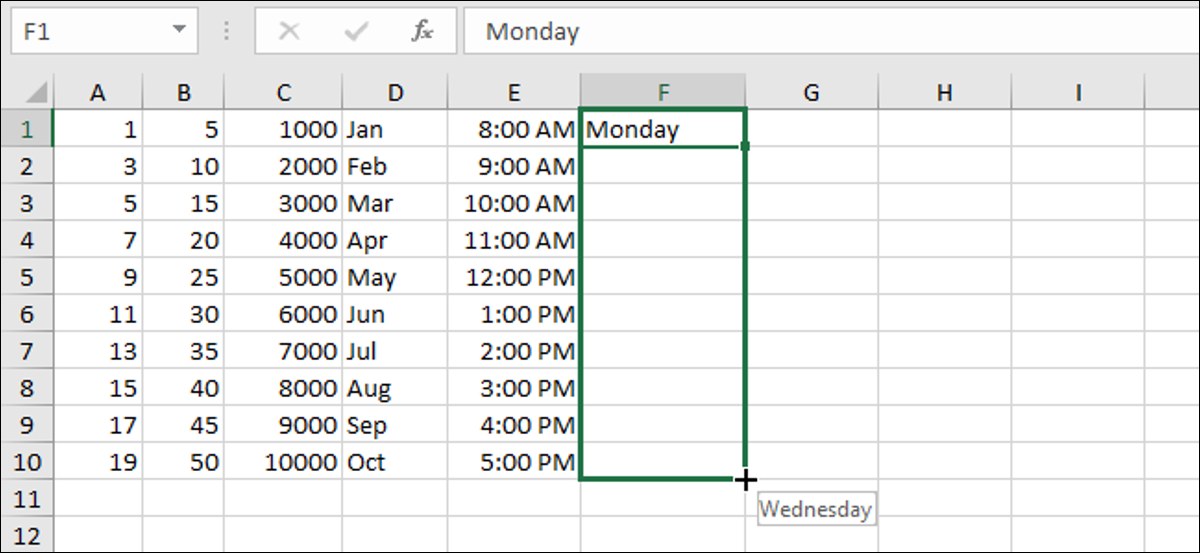Click the Wednesday autofill tooltip
The image size is (1200, 553).
pyautogui.click(x=815, y=509)
